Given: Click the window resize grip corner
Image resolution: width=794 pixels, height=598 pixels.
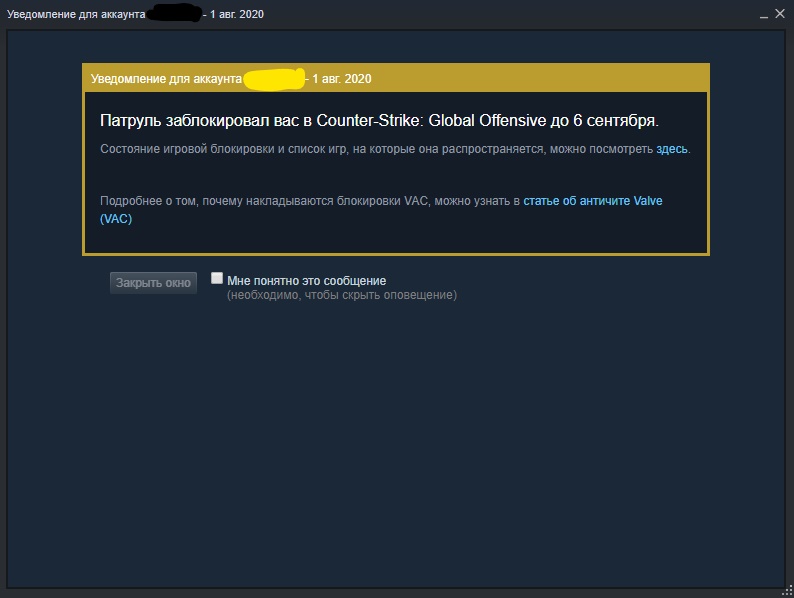Looking at the screenshot, I should tap(788, 591).
